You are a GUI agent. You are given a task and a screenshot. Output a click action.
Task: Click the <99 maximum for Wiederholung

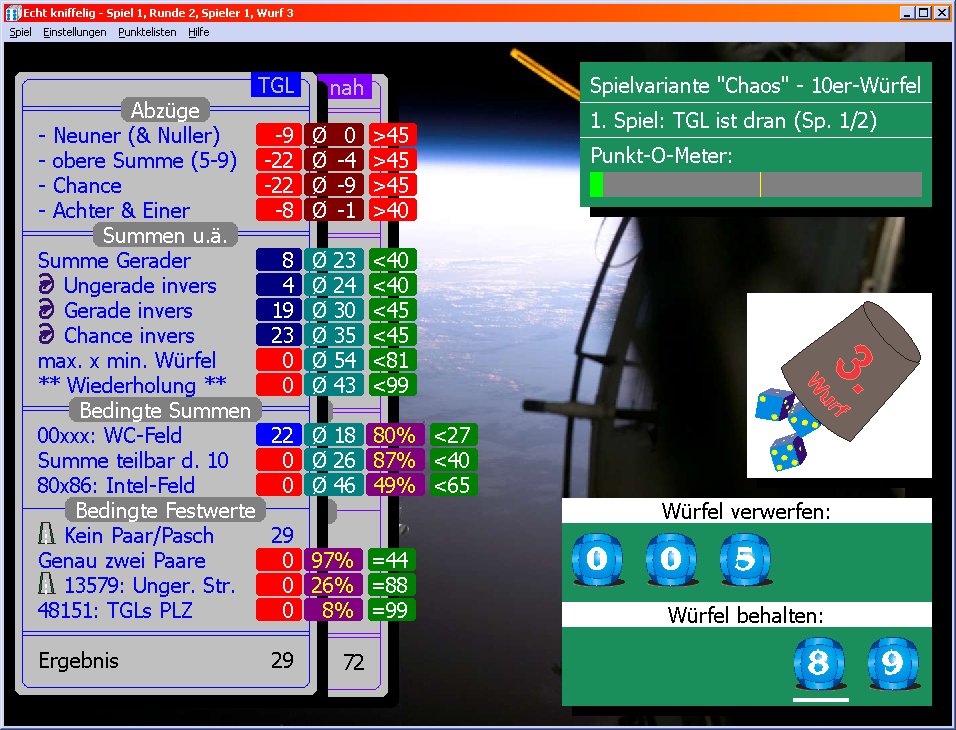pyautogui.click(x=392, y=385)
